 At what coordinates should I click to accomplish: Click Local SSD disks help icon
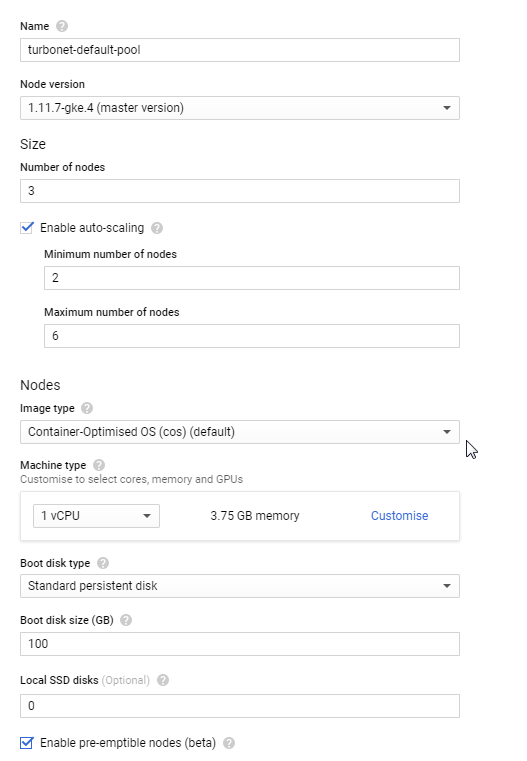pos(163,680)
